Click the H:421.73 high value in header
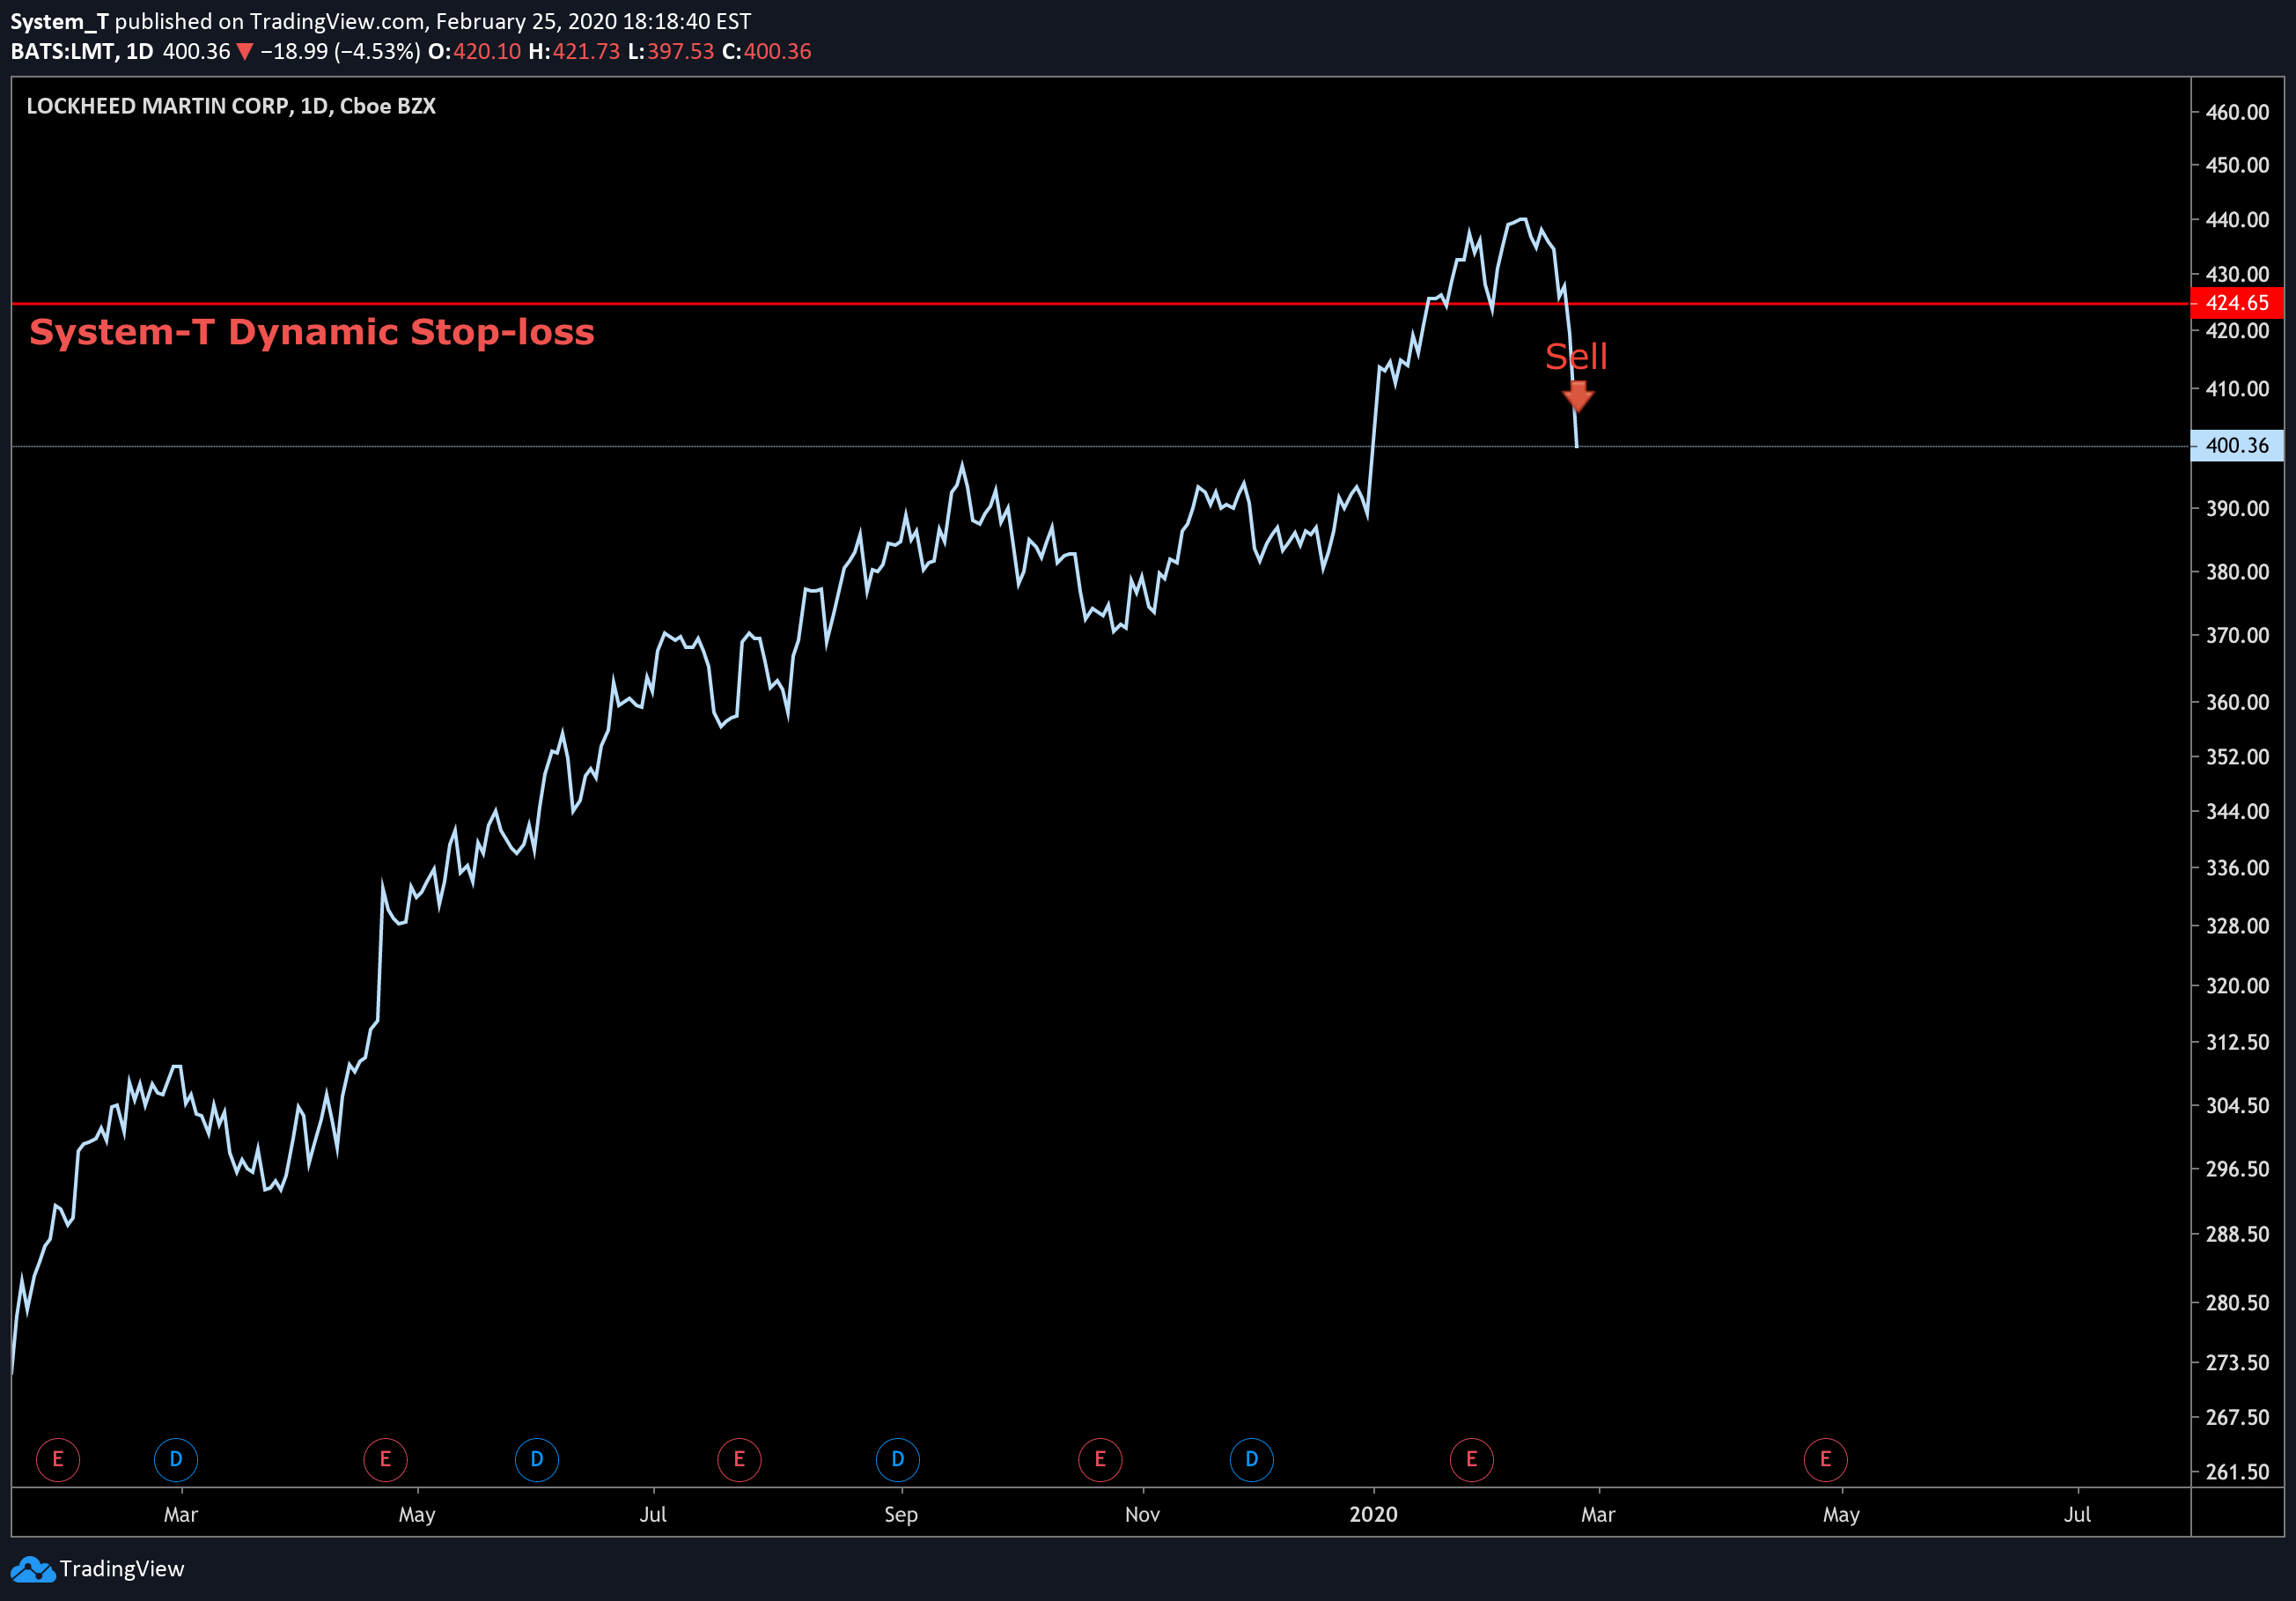Viewport: 2296px width, 1601px height. click(574, 52)
